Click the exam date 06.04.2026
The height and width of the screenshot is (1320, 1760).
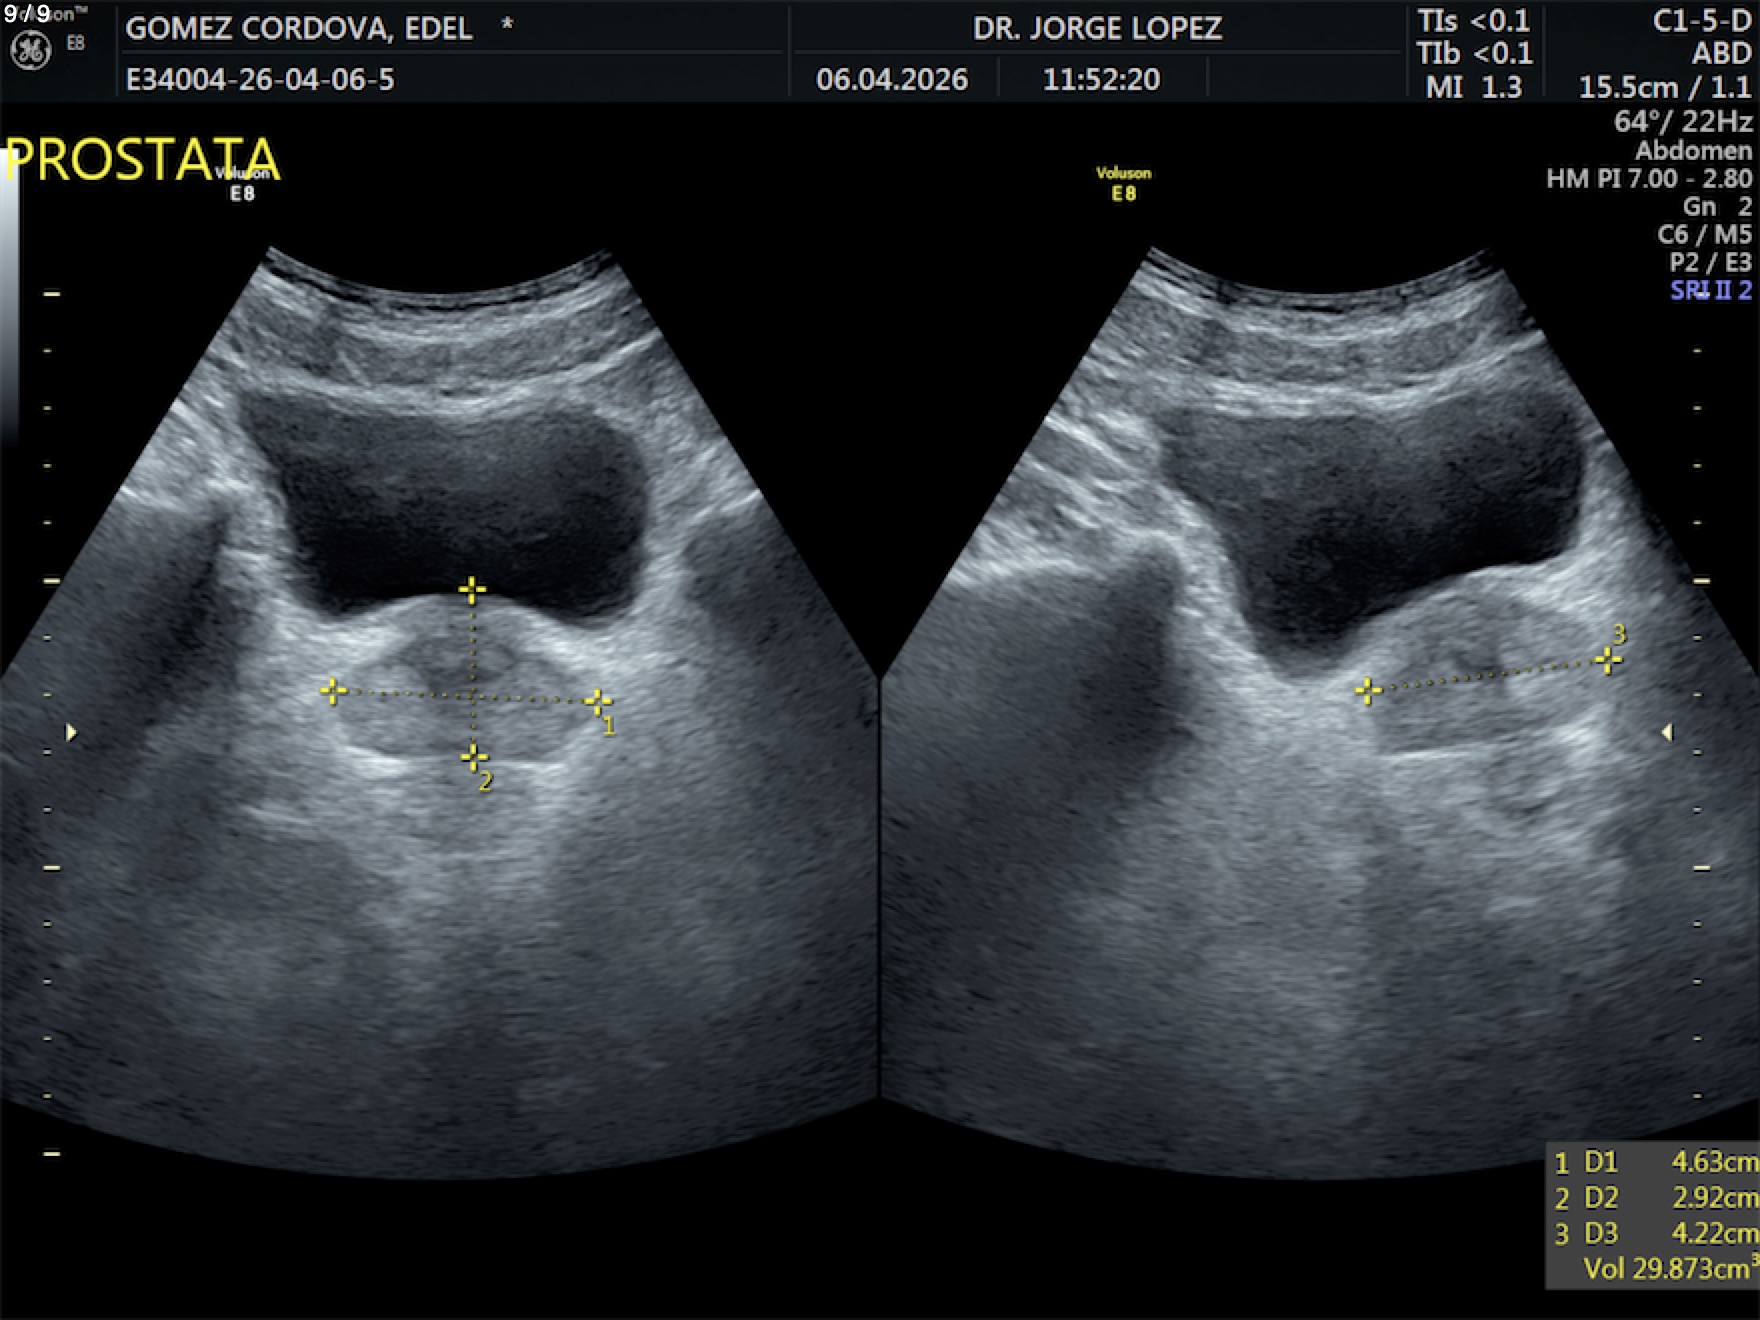pyautogui.click(x=892, y=79)
